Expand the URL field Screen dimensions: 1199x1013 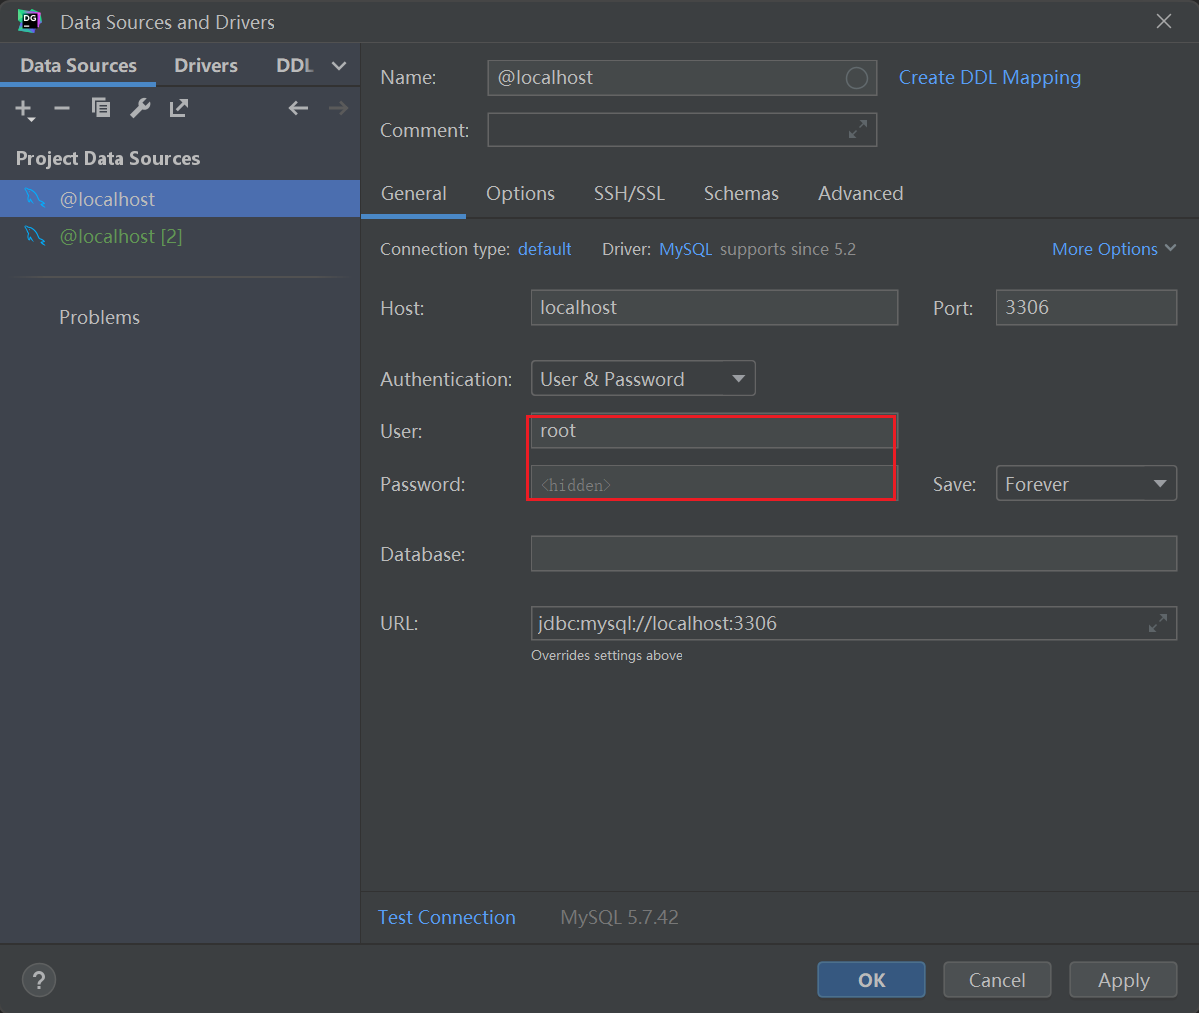tap(1158, 623)
